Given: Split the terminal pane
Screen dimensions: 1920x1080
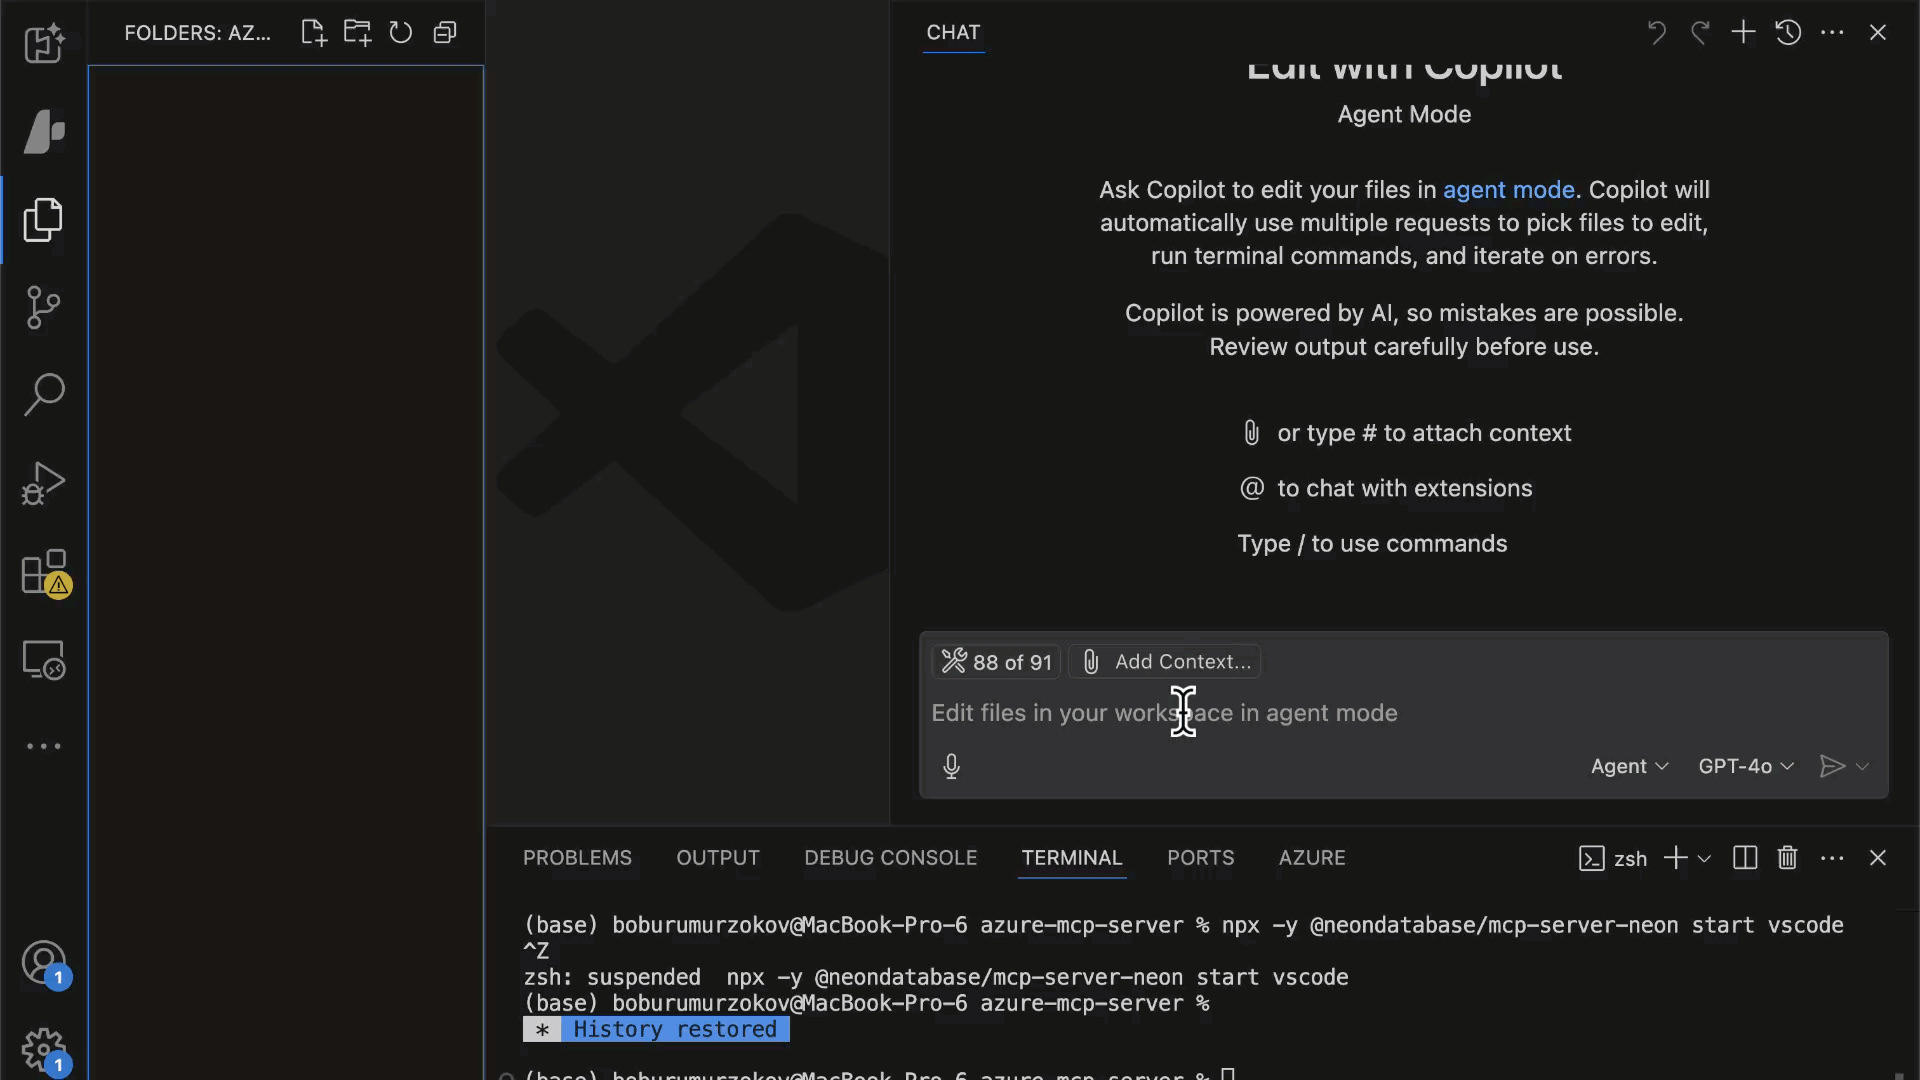Looking at the screenshot, I should tap(1744, 858).
